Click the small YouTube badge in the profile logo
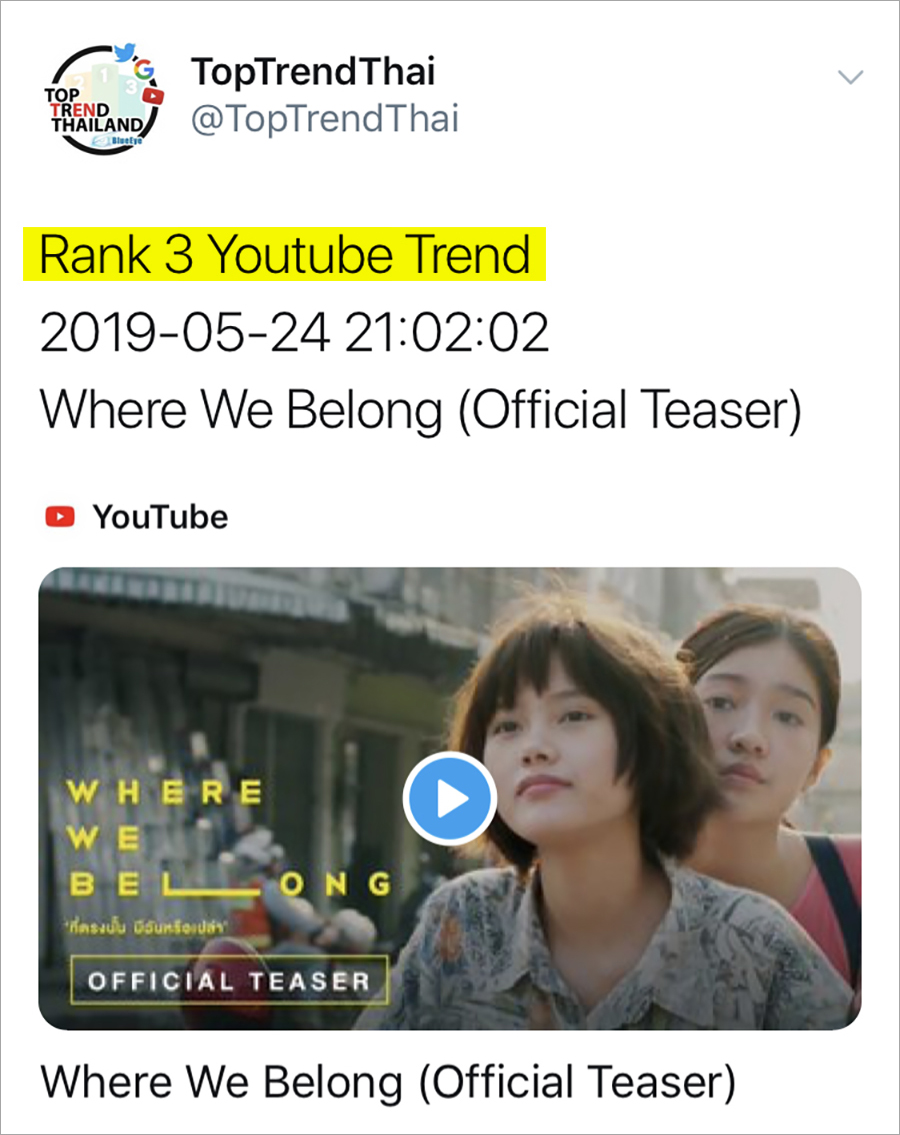 click(153, 96)
